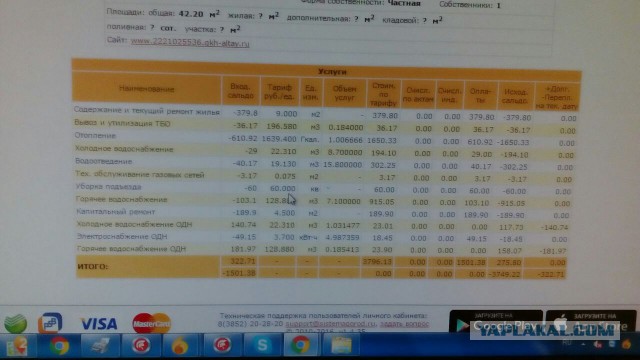Image resolution: width=640 pixels, height=360 pixels.
Task: Select row 'Вывоз и утилизация ТБО'
Action: point(122,123)
